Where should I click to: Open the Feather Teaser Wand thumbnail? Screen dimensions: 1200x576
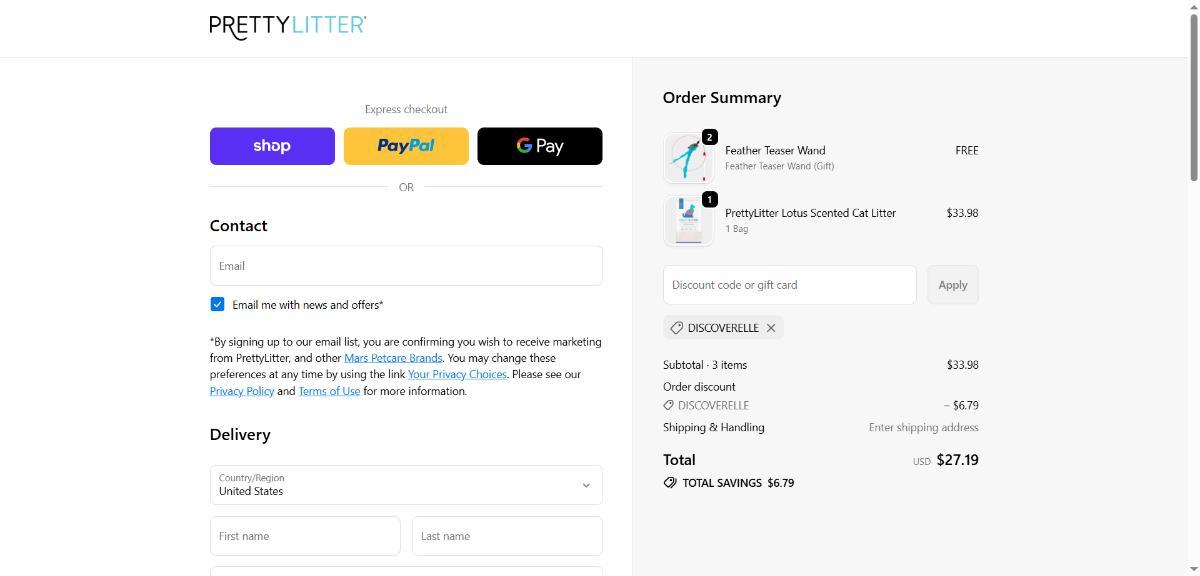[x=688, y=158]
